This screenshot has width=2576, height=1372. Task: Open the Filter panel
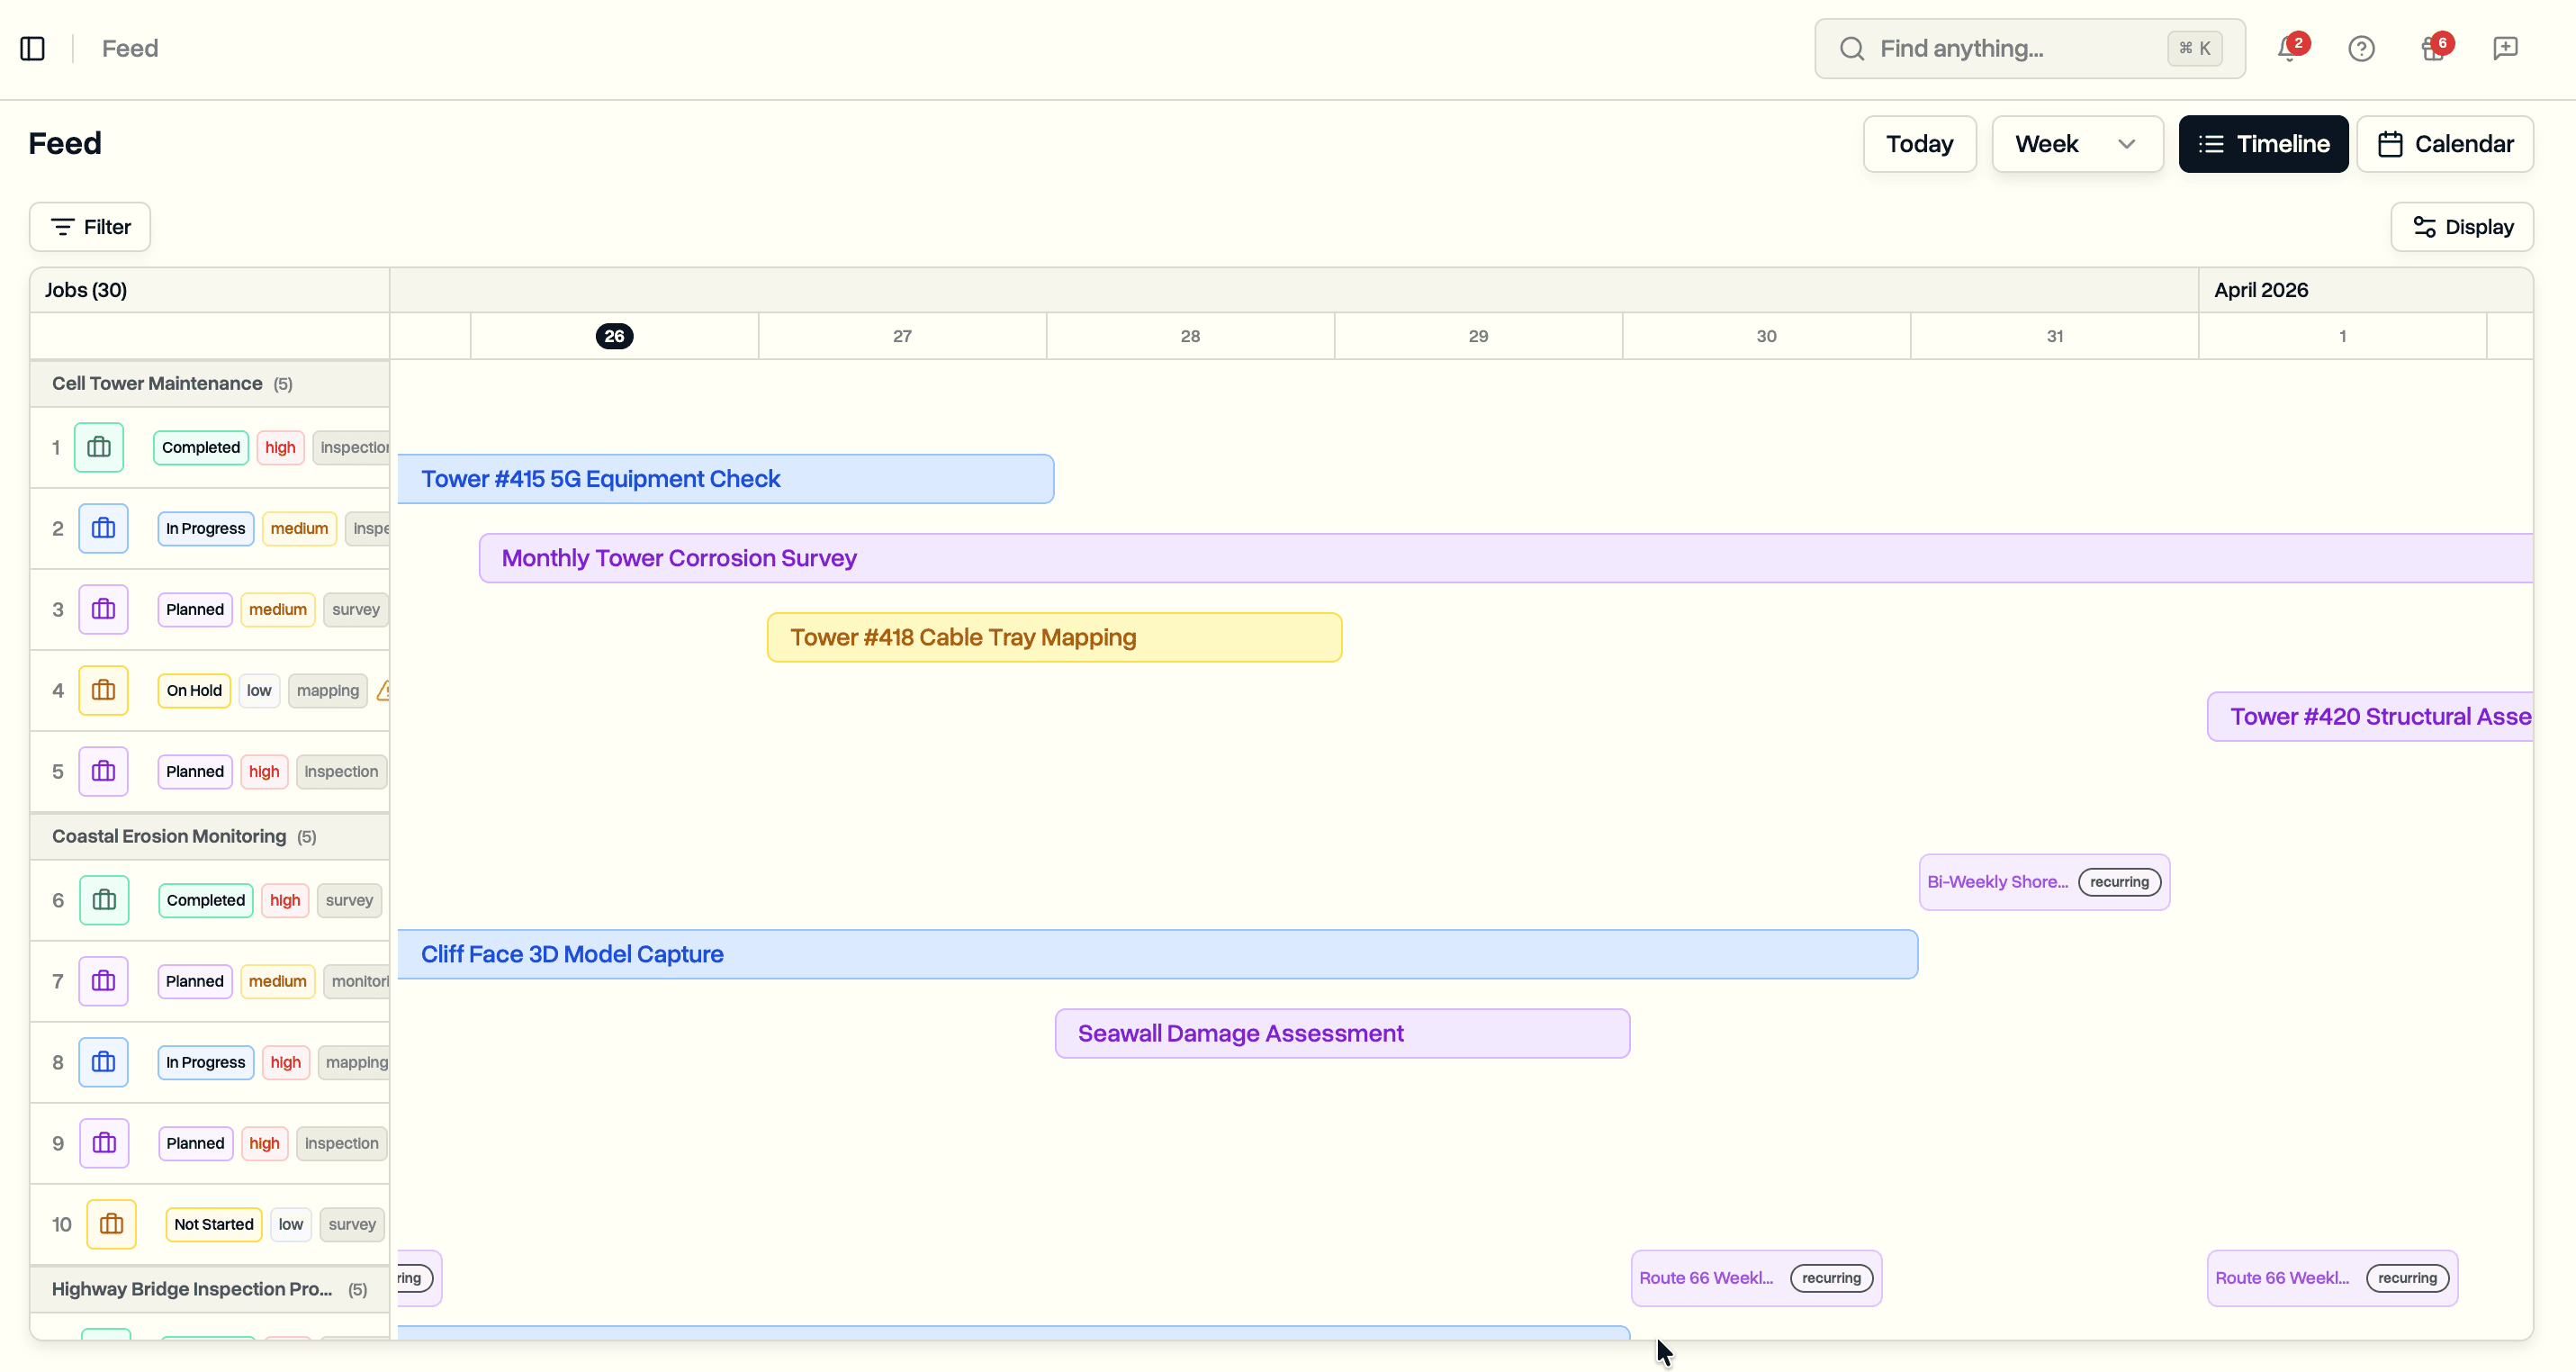click(x=89, y=226)
